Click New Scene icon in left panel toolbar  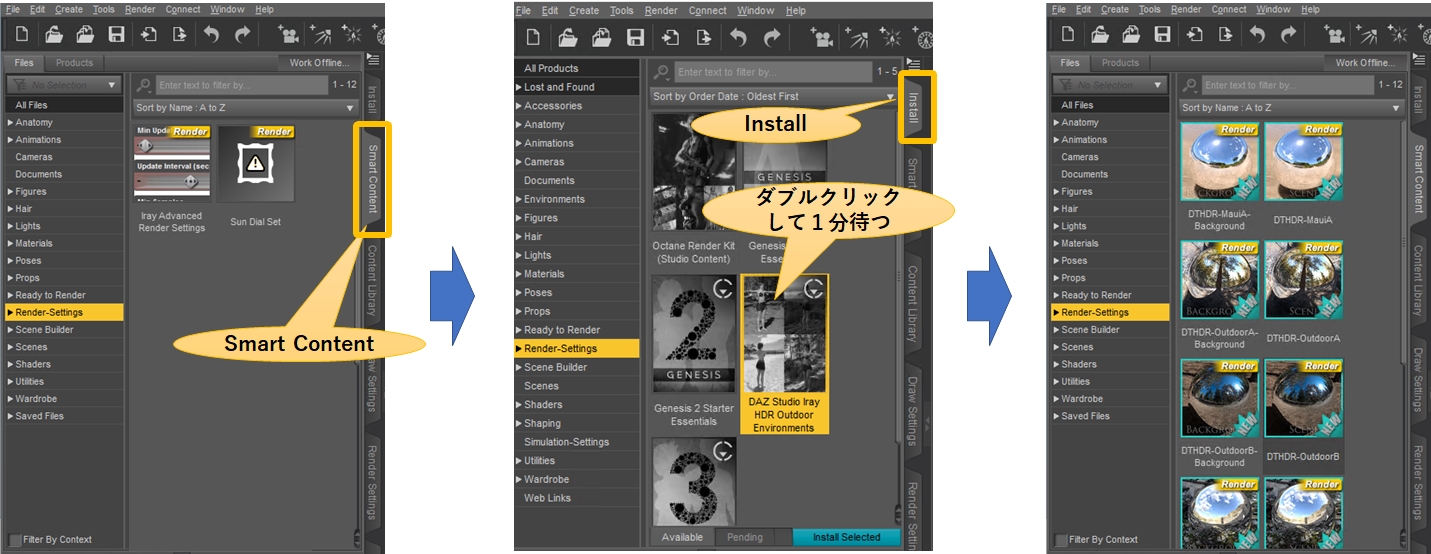21,35
